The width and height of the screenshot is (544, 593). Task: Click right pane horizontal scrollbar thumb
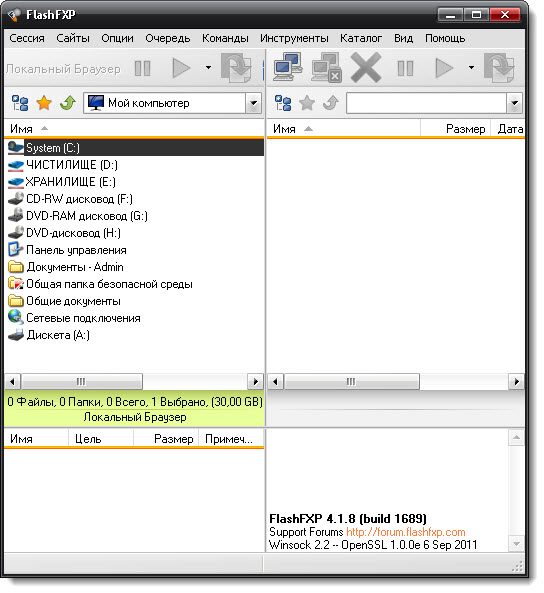pos(352,382)
